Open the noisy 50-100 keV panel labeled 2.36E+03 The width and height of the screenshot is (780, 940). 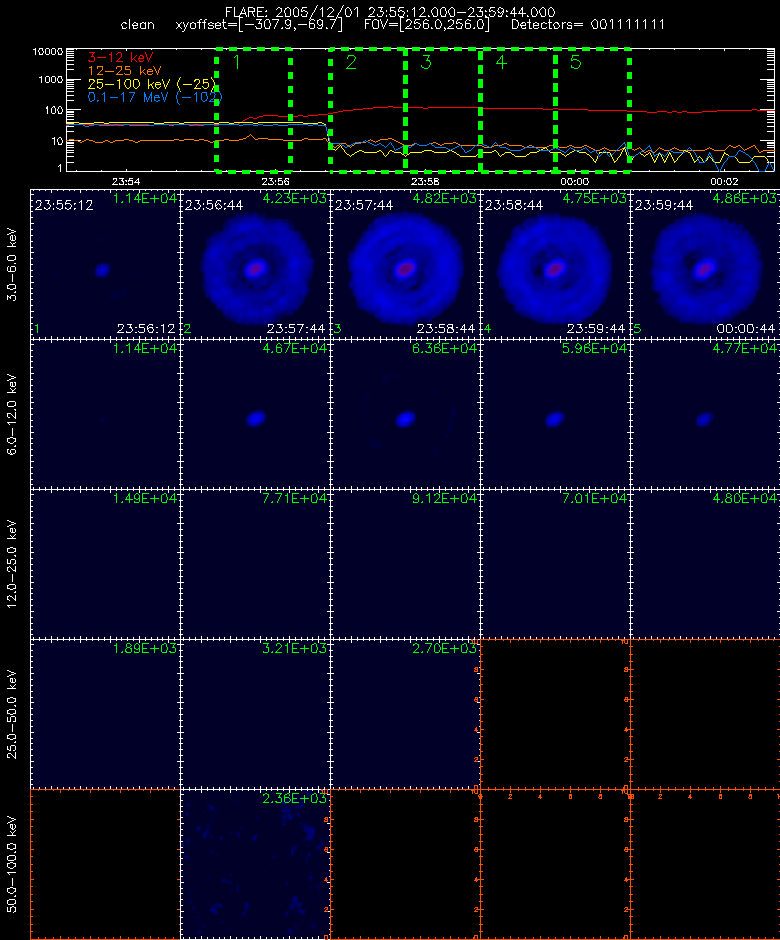(x=255, y=864)
